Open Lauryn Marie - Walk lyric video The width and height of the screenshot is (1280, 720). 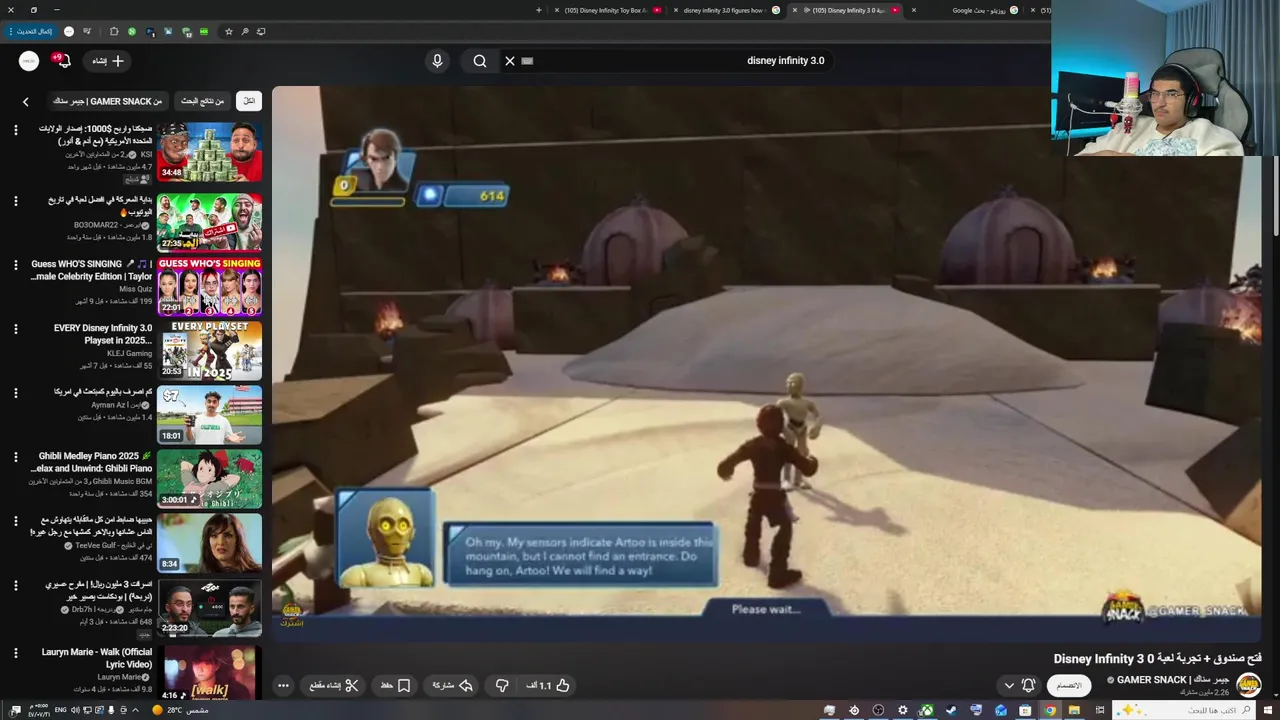pyautogui.click(x=209, y=671)
